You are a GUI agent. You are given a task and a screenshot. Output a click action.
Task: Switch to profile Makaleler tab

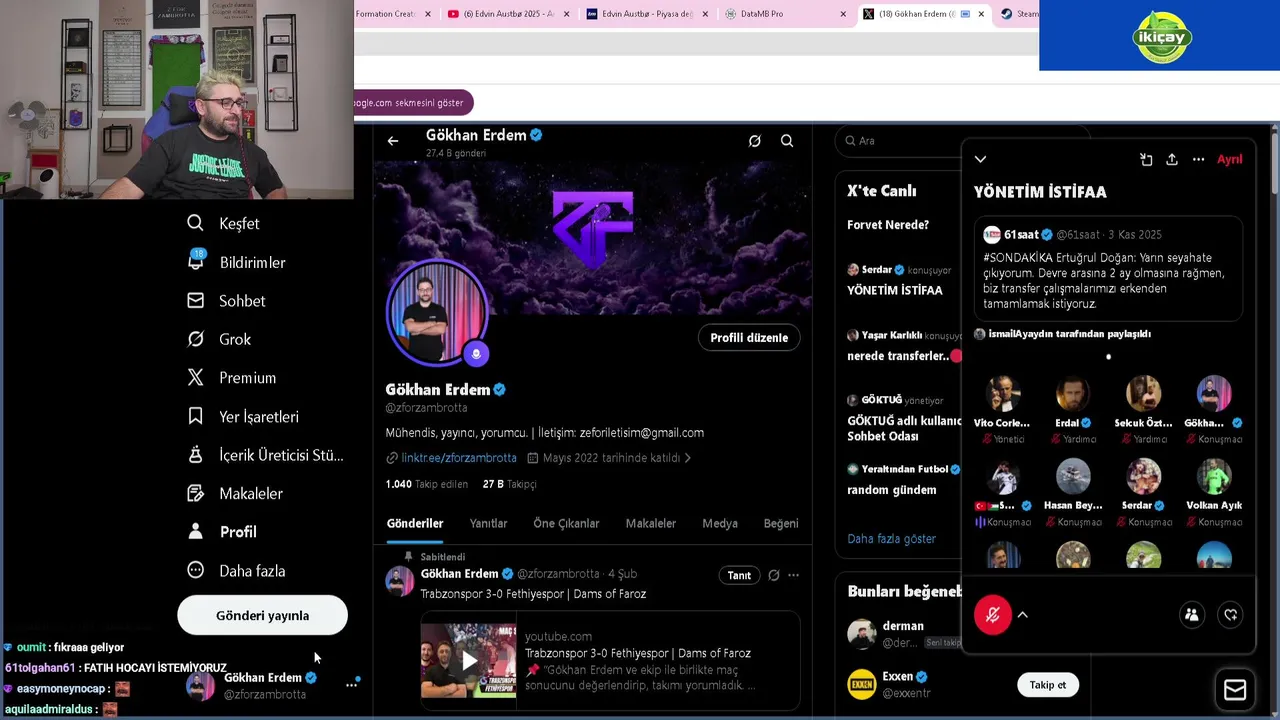tap(651, 523)
